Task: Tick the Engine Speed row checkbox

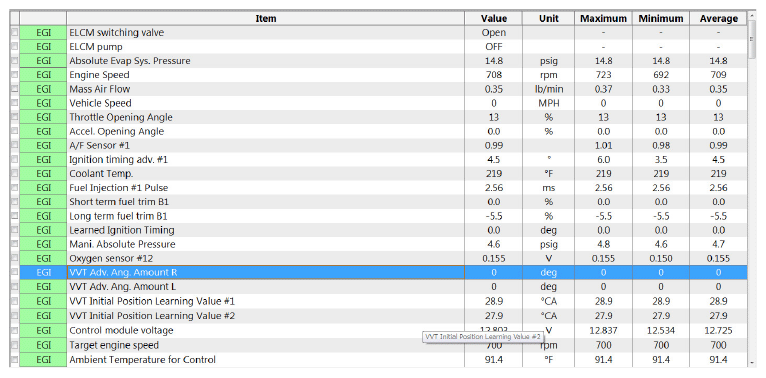Action: [x=15, y=75]
